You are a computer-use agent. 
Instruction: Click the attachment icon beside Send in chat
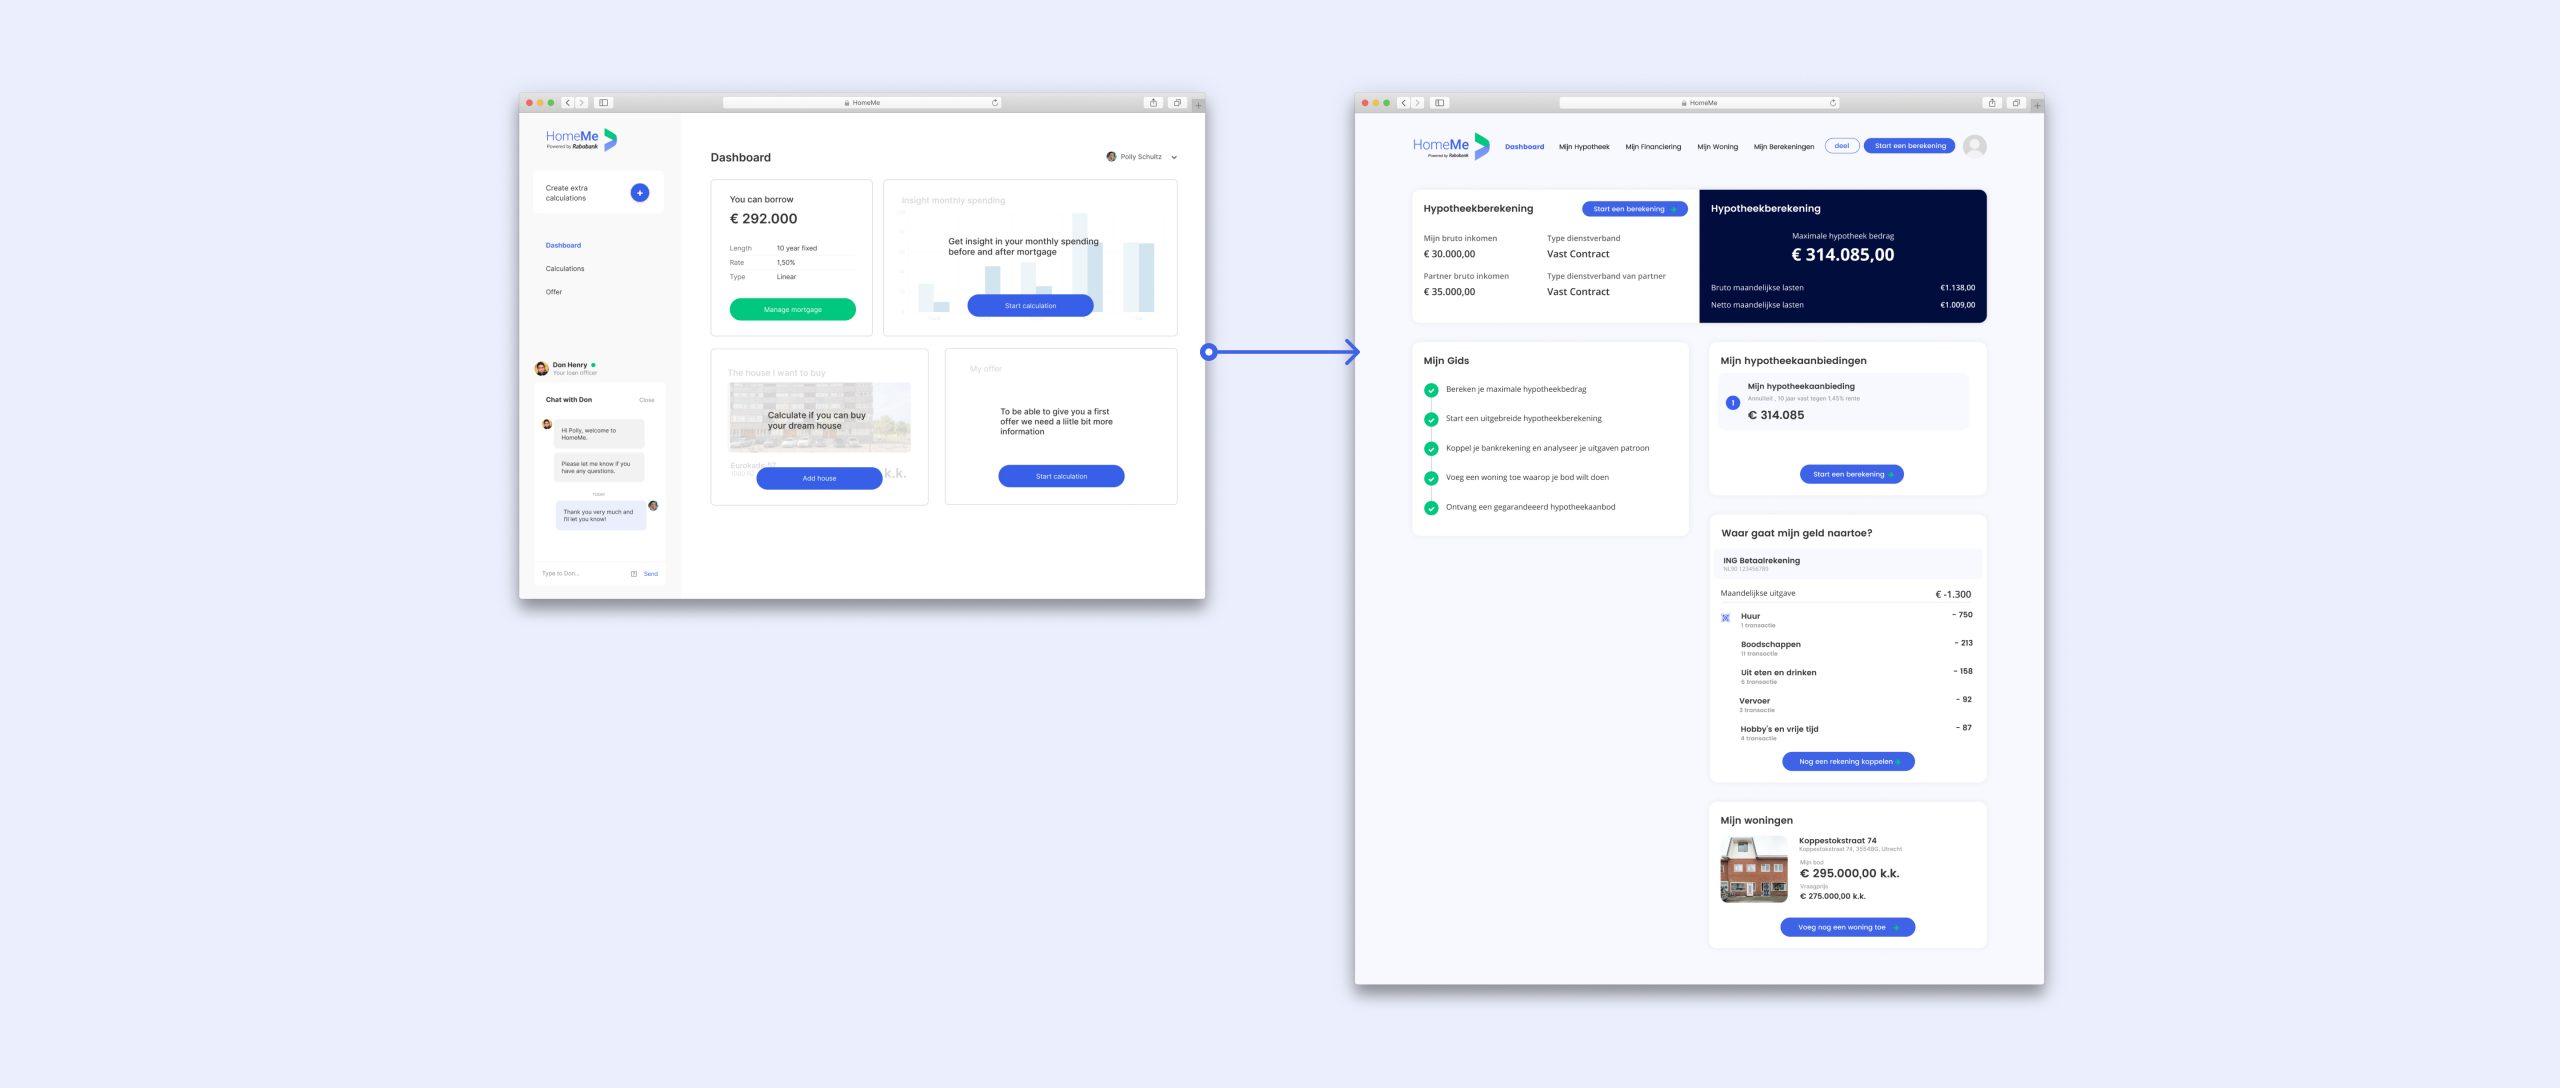pyautogui.click(x=634, y=574)
